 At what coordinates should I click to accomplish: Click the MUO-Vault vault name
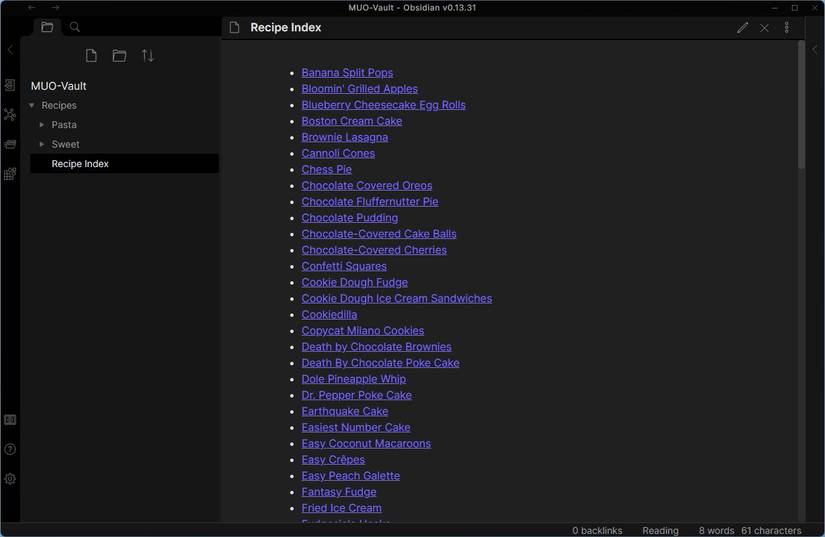(58, 86)
